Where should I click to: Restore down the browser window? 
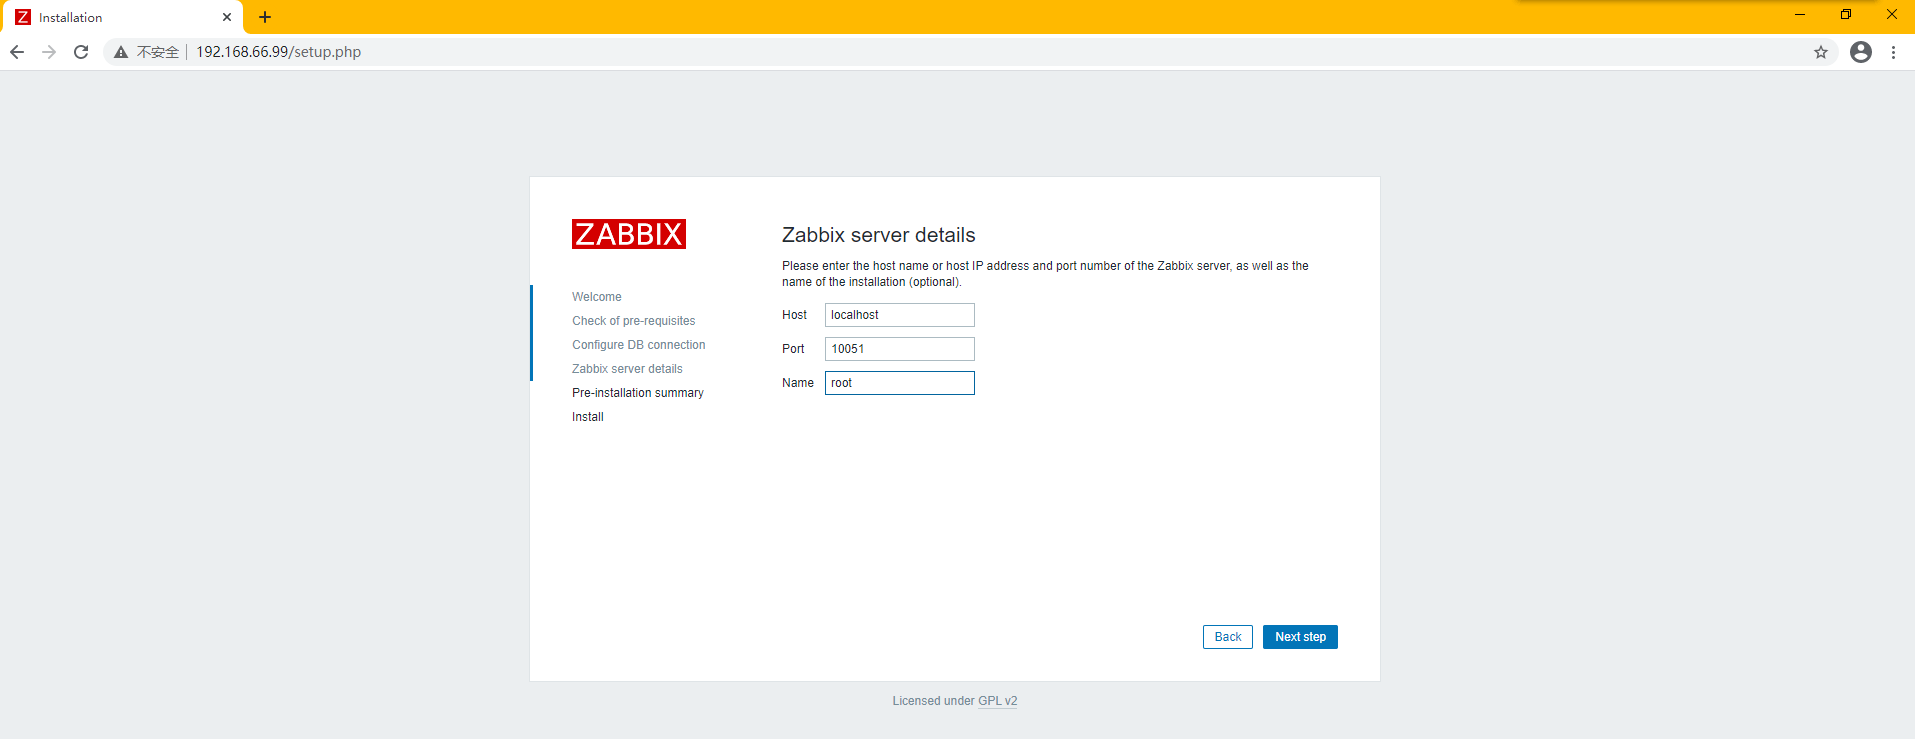(x=1846, y=15)
